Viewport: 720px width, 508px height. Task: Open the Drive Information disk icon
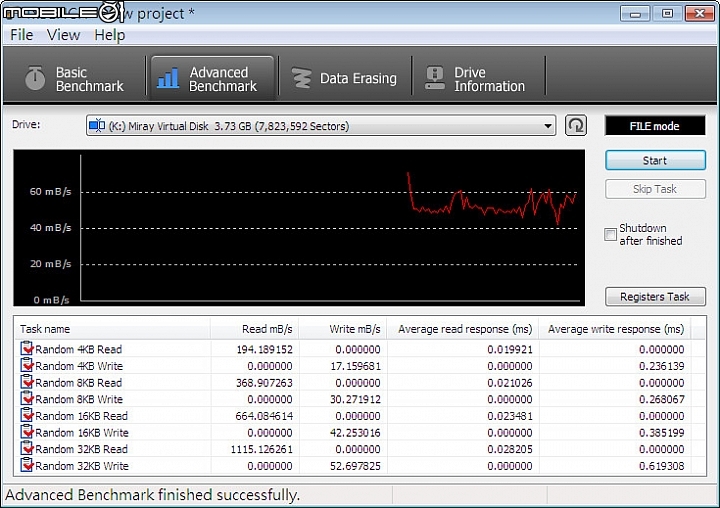(x=434, y=78)
